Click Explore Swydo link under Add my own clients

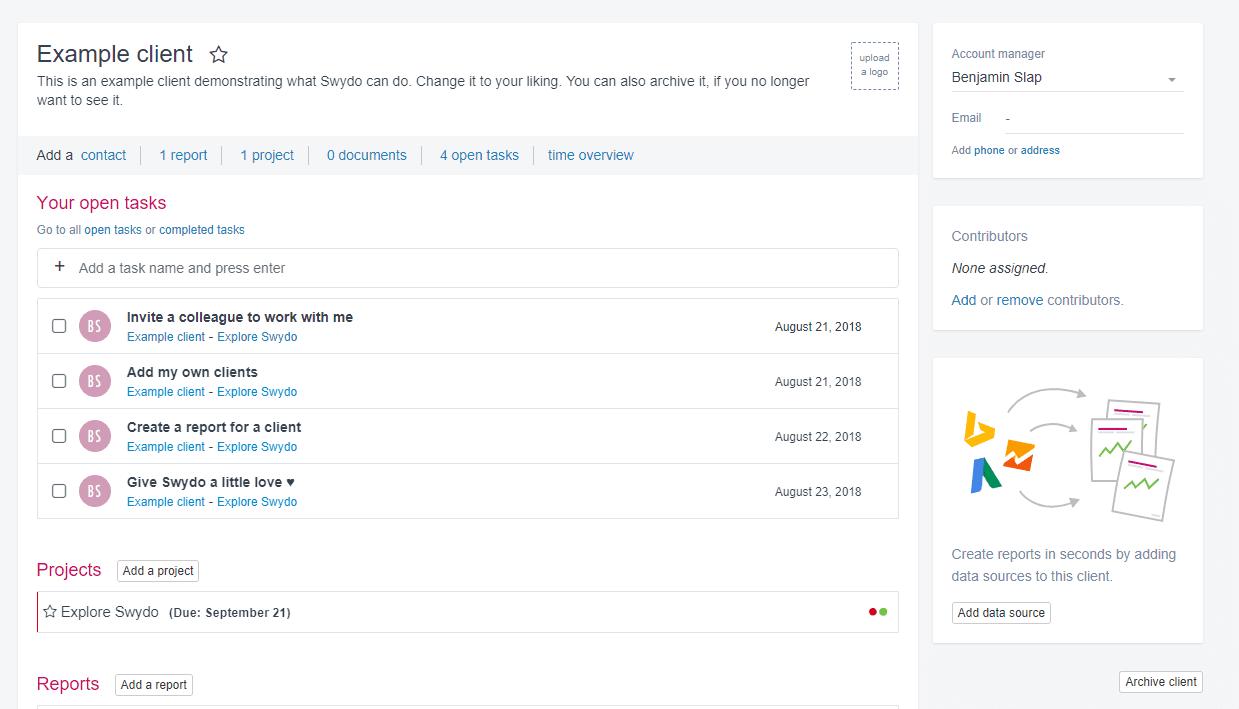257,392
